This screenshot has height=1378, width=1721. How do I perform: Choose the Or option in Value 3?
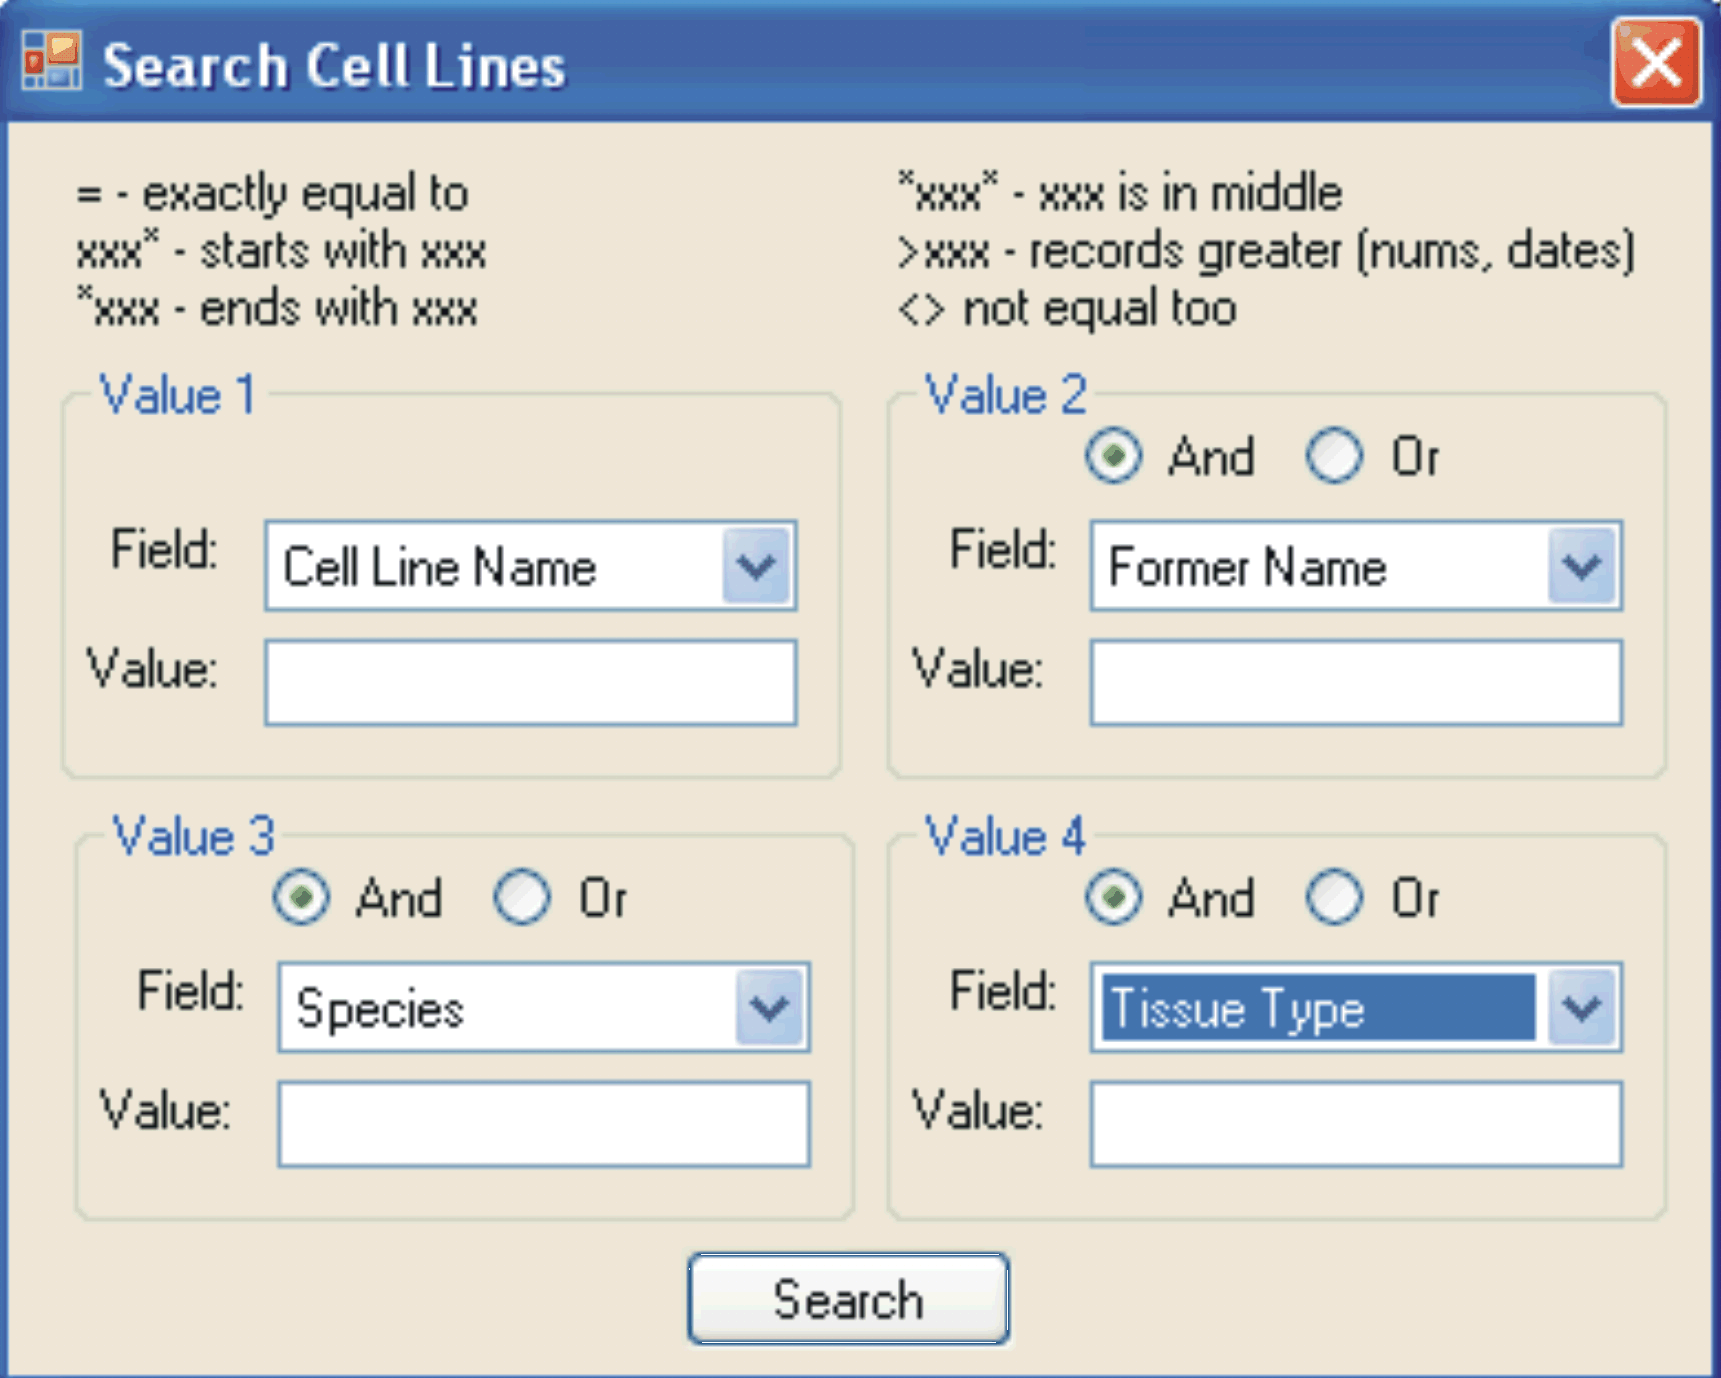521,898
